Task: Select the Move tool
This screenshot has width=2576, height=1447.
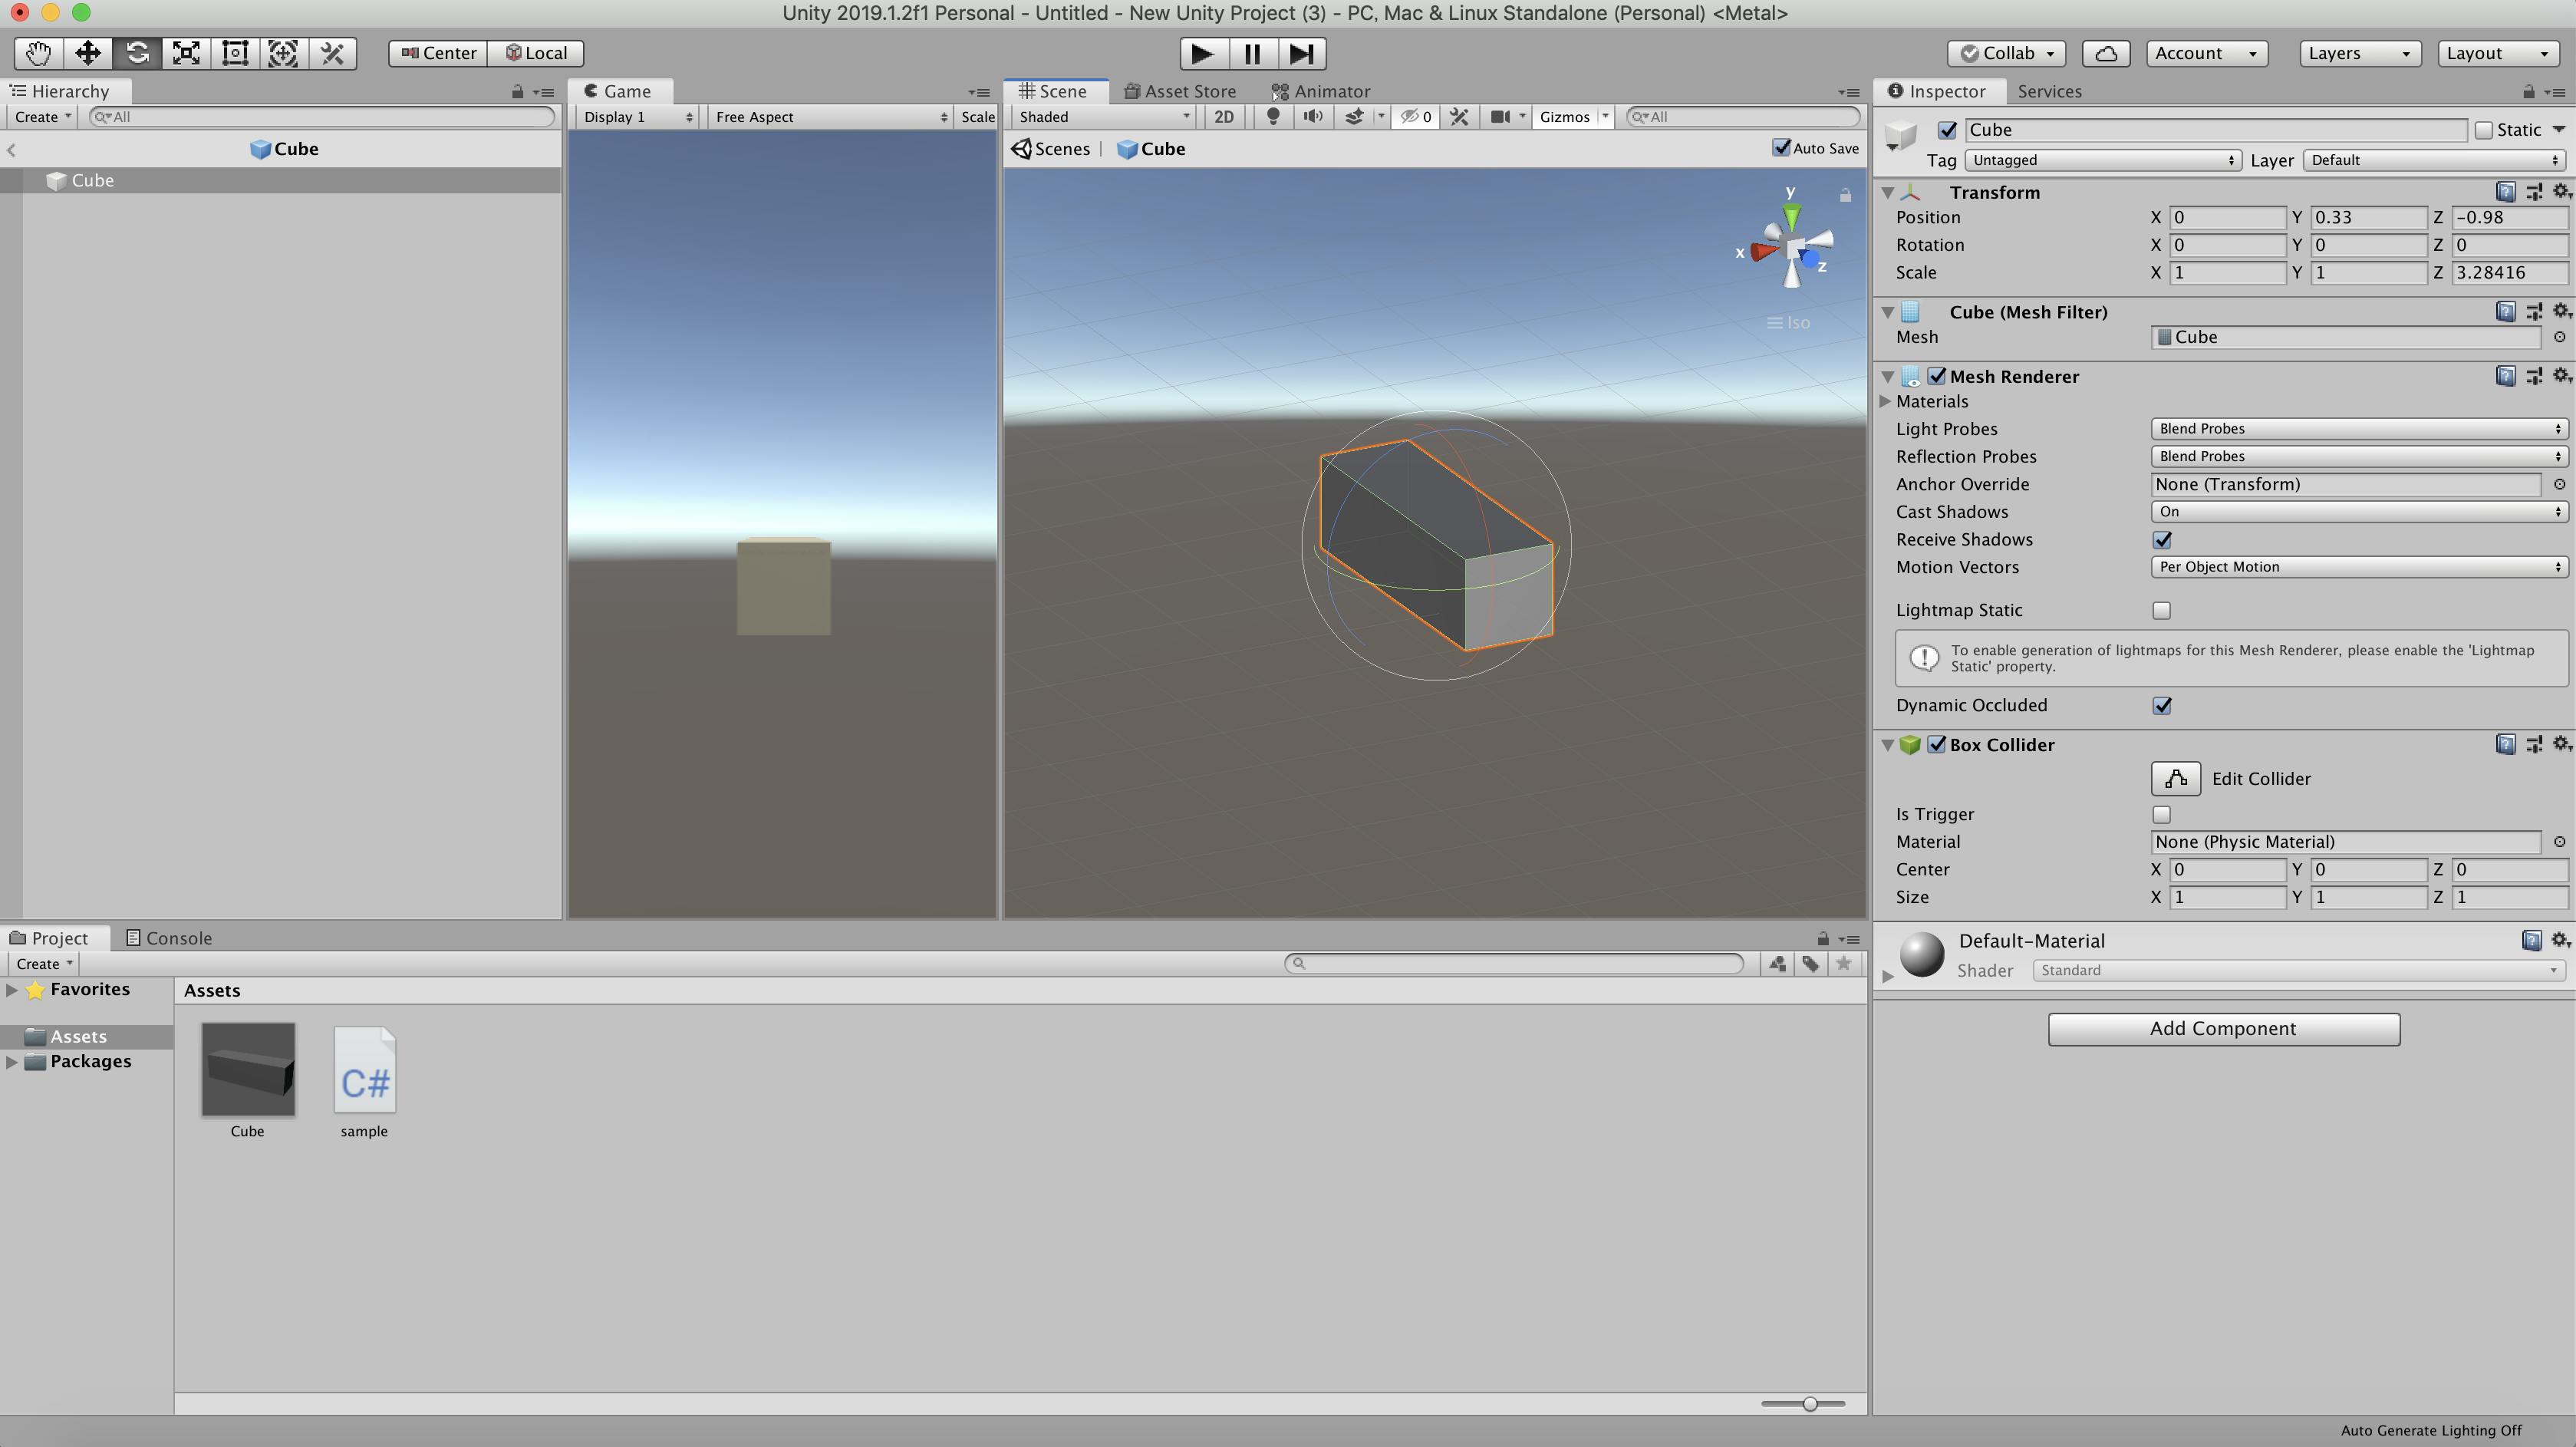Action: click(87, 53)
